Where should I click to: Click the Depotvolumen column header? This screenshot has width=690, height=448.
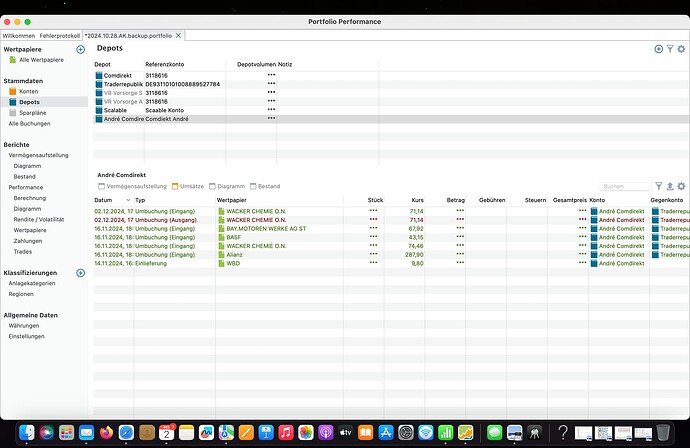[x=256, y=64]
